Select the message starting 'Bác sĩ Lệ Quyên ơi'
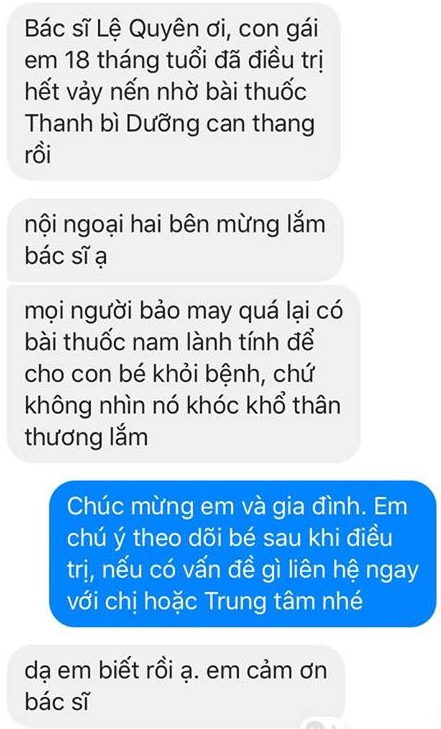The image size is (441, 729). [x=174, y=91]
